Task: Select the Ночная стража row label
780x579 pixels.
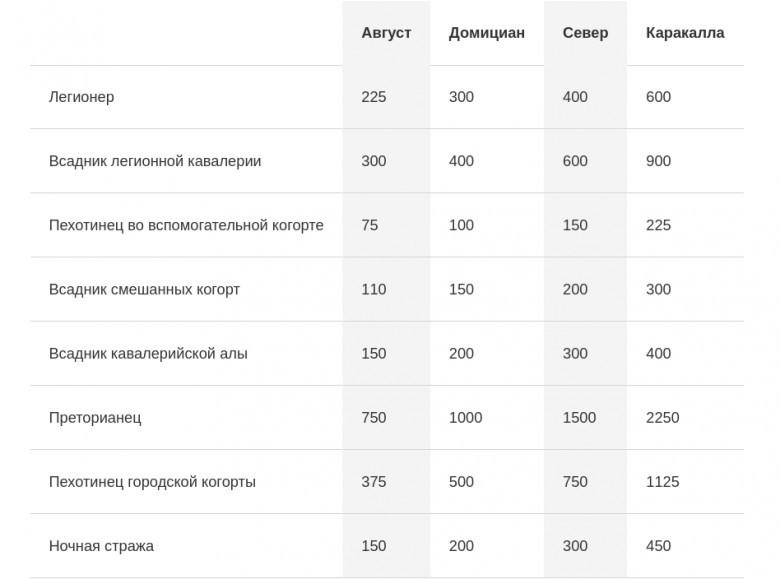Action: pyautogui.click(x=101, y=546)
